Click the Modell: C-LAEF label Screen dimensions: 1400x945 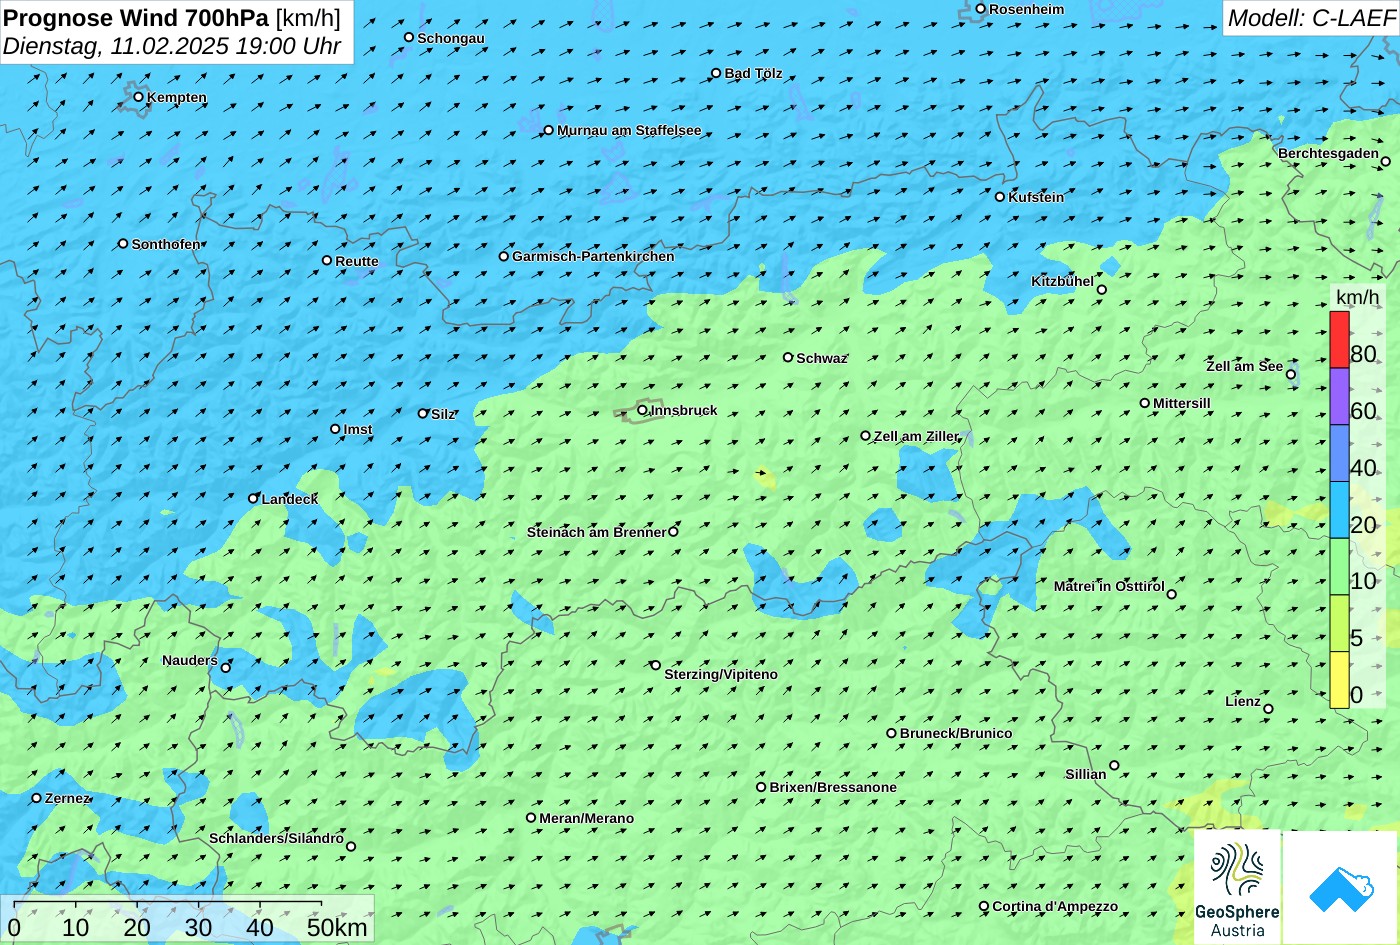coord(1311,18)
